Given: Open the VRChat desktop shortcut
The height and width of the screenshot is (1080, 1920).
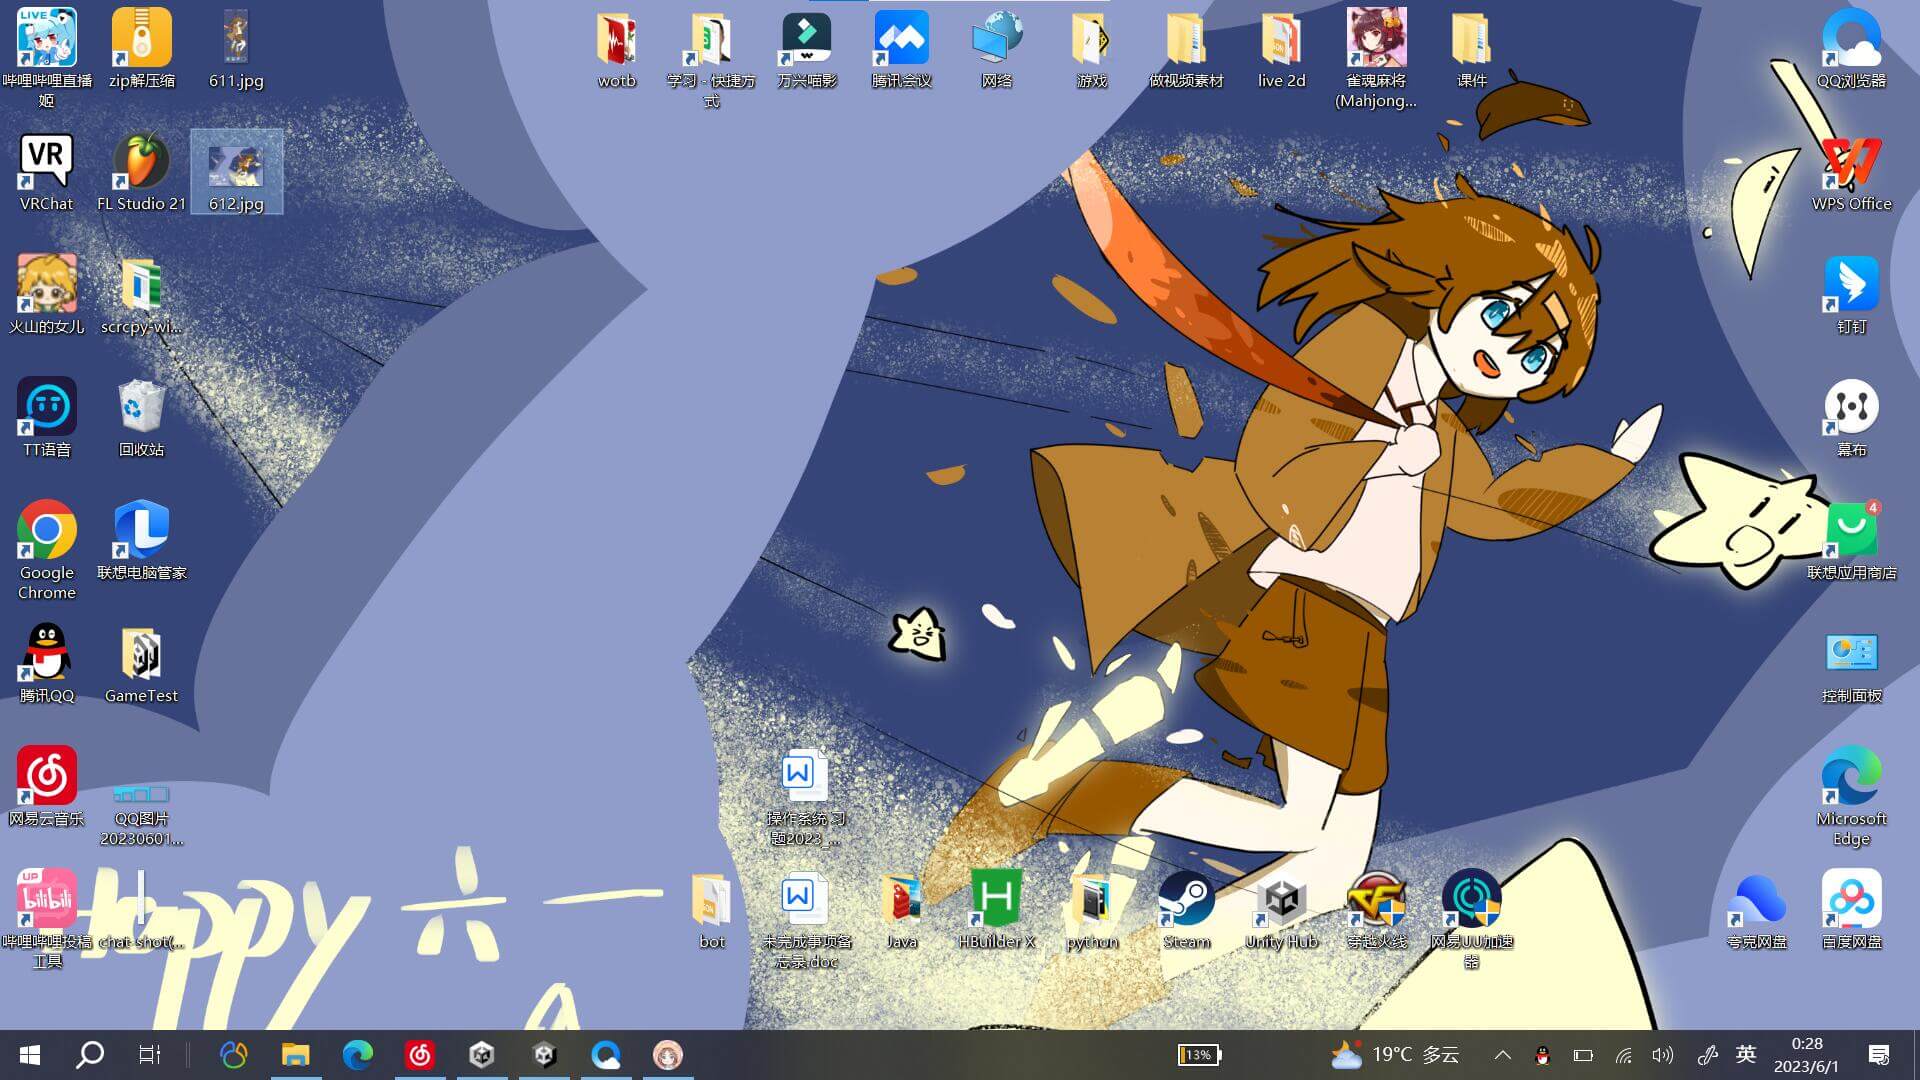Looking at the screenshot, I should [46, 172].
